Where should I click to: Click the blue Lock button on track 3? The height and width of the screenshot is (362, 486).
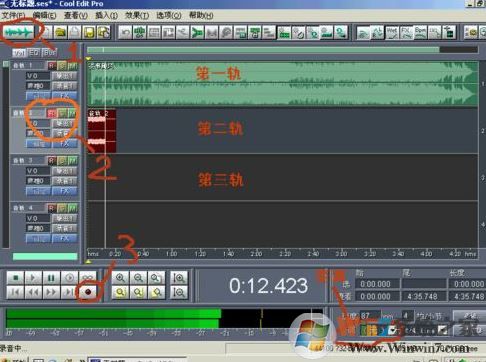click(38, 191)
